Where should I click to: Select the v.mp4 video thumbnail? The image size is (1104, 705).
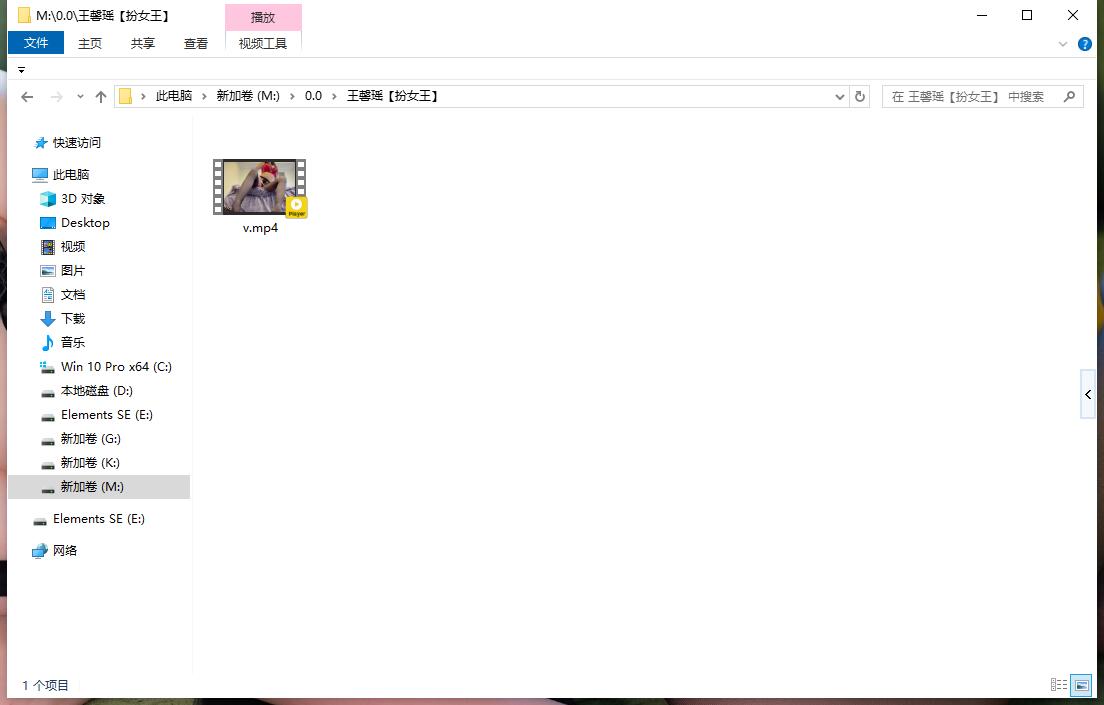pos(260,188)
